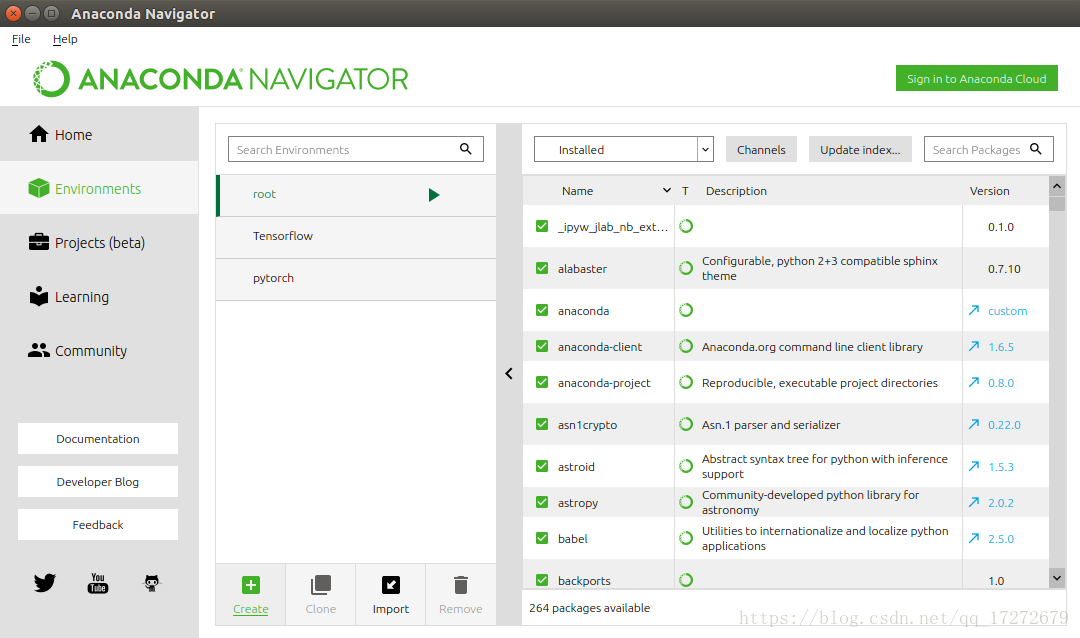Click the type icon for anaconda-client

point(686,346)
